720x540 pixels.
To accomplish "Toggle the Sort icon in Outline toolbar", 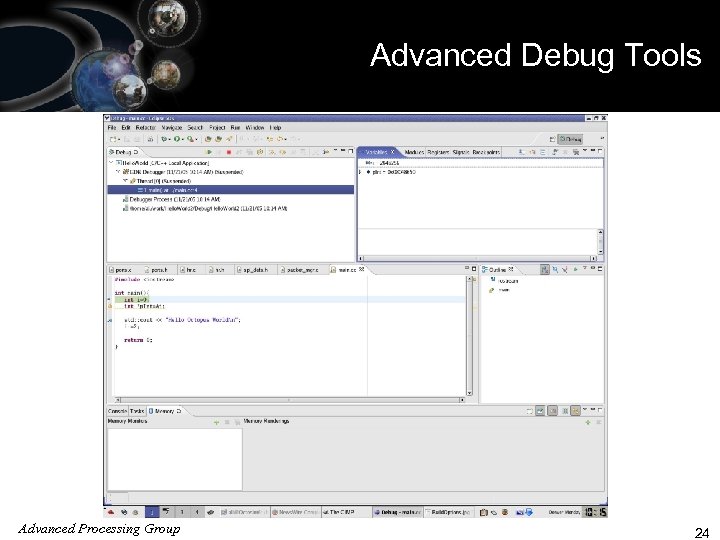I will click(545, 270).
